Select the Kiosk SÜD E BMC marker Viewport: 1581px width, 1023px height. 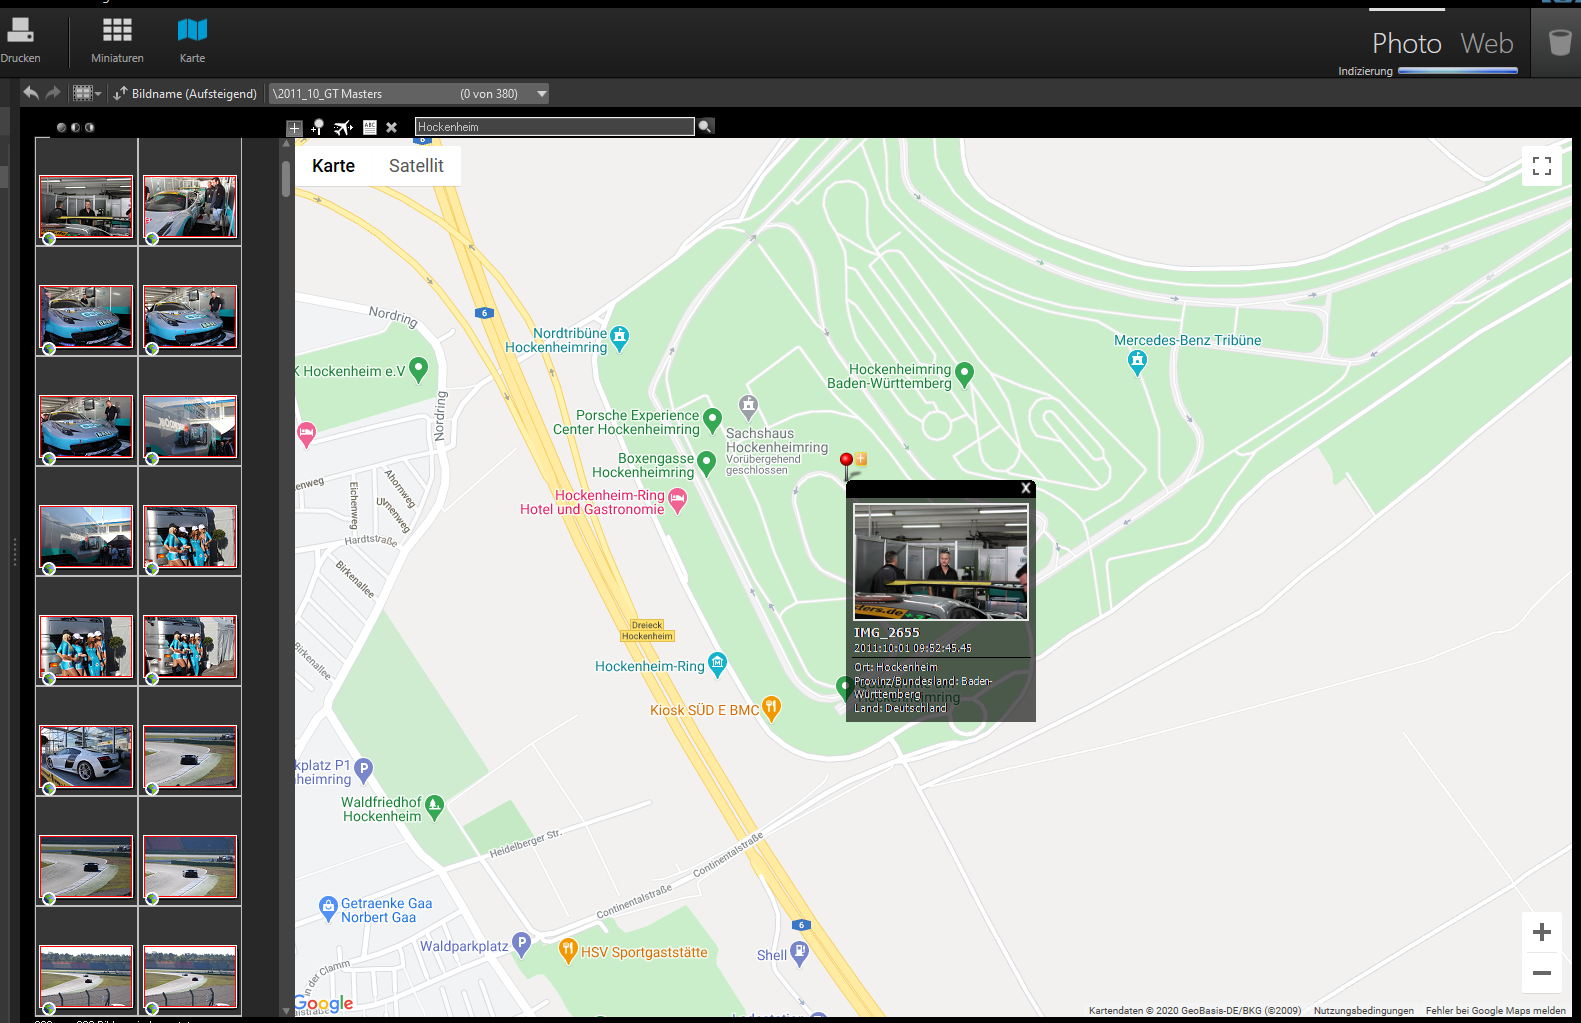(771, 708)
